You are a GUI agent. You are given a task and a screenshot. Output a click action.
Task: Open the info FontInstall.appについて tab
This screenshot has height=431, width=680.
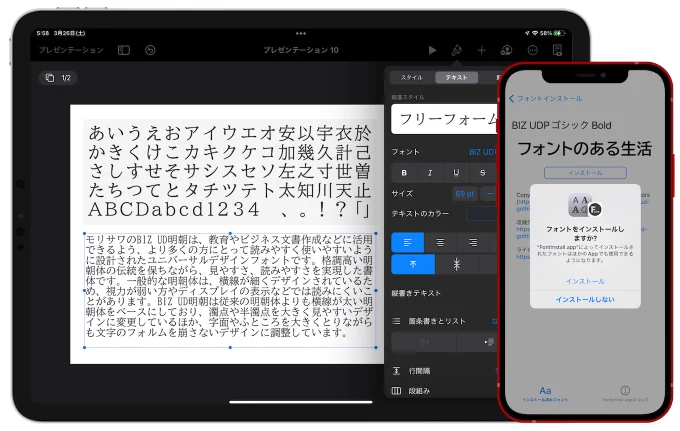(x=624, y=393)
